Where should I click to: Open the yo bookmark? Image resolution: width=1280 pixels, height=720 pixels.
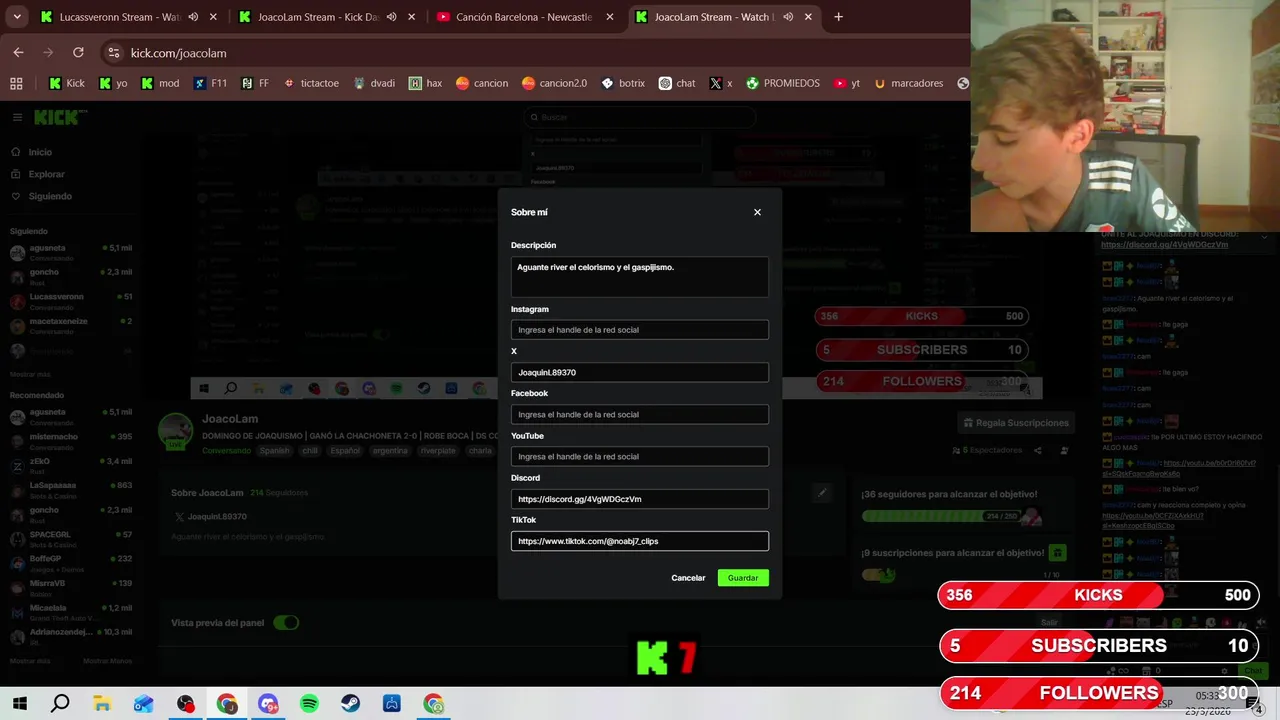112,83
